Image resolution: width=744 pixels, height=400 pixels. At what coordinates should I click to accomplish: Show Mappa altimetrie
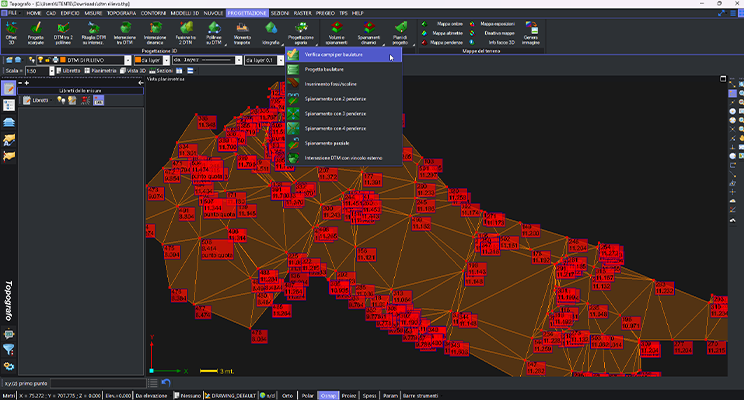(442, 33)
